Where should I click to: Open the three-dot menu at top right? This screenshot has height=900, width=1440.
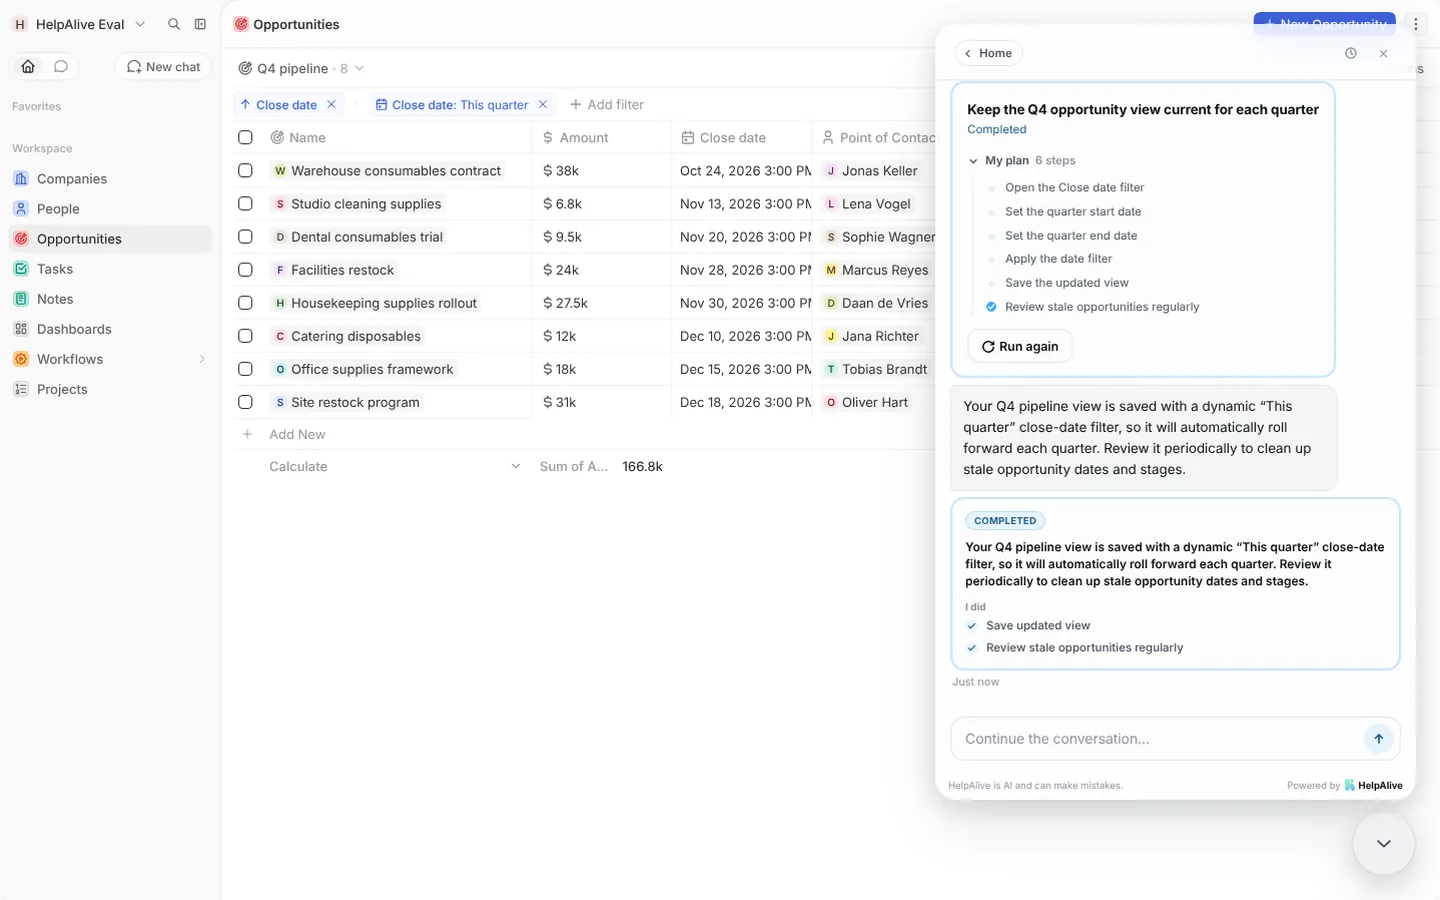click(1416, 24)
